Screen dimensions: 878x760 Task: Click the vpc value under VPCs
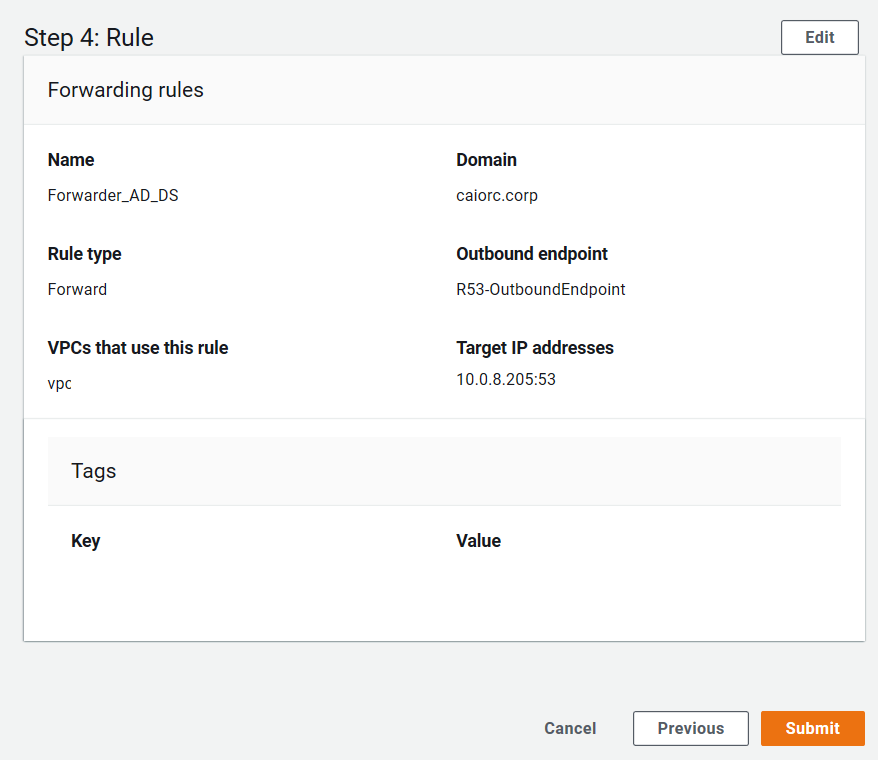coord(60,384)
